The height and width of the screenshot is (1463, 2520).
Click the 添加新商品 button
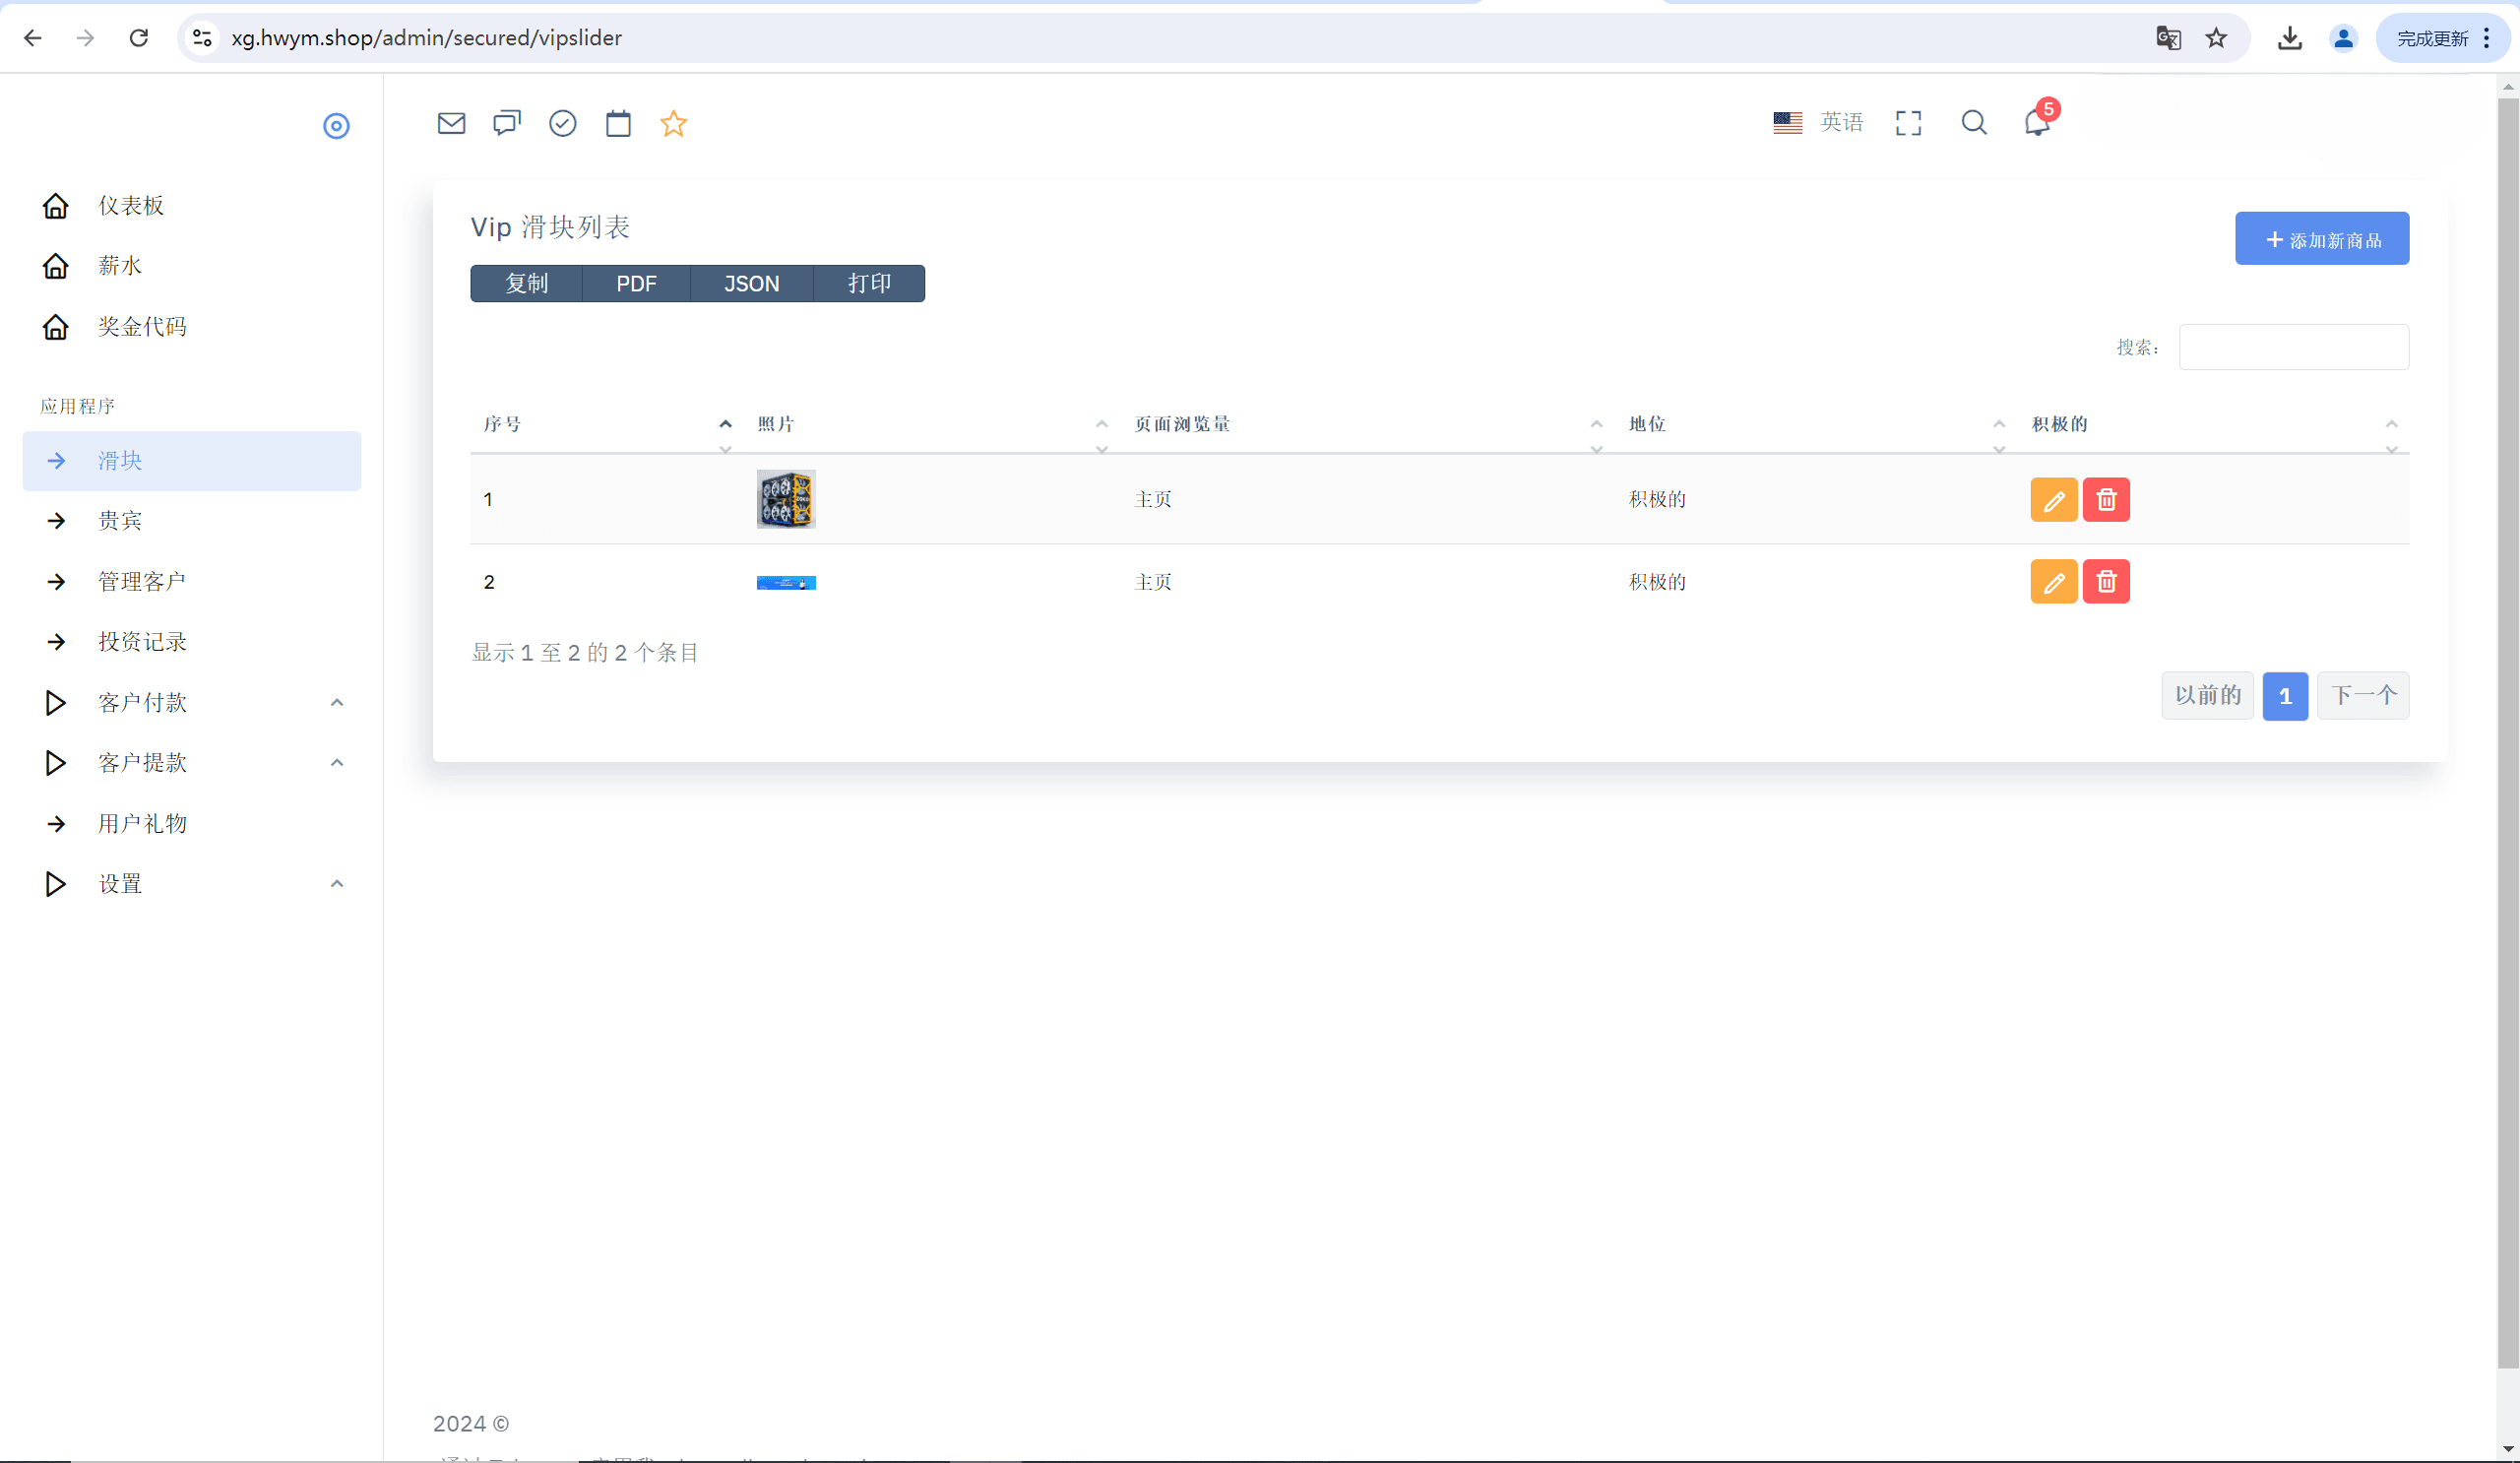pos(2321,239)
